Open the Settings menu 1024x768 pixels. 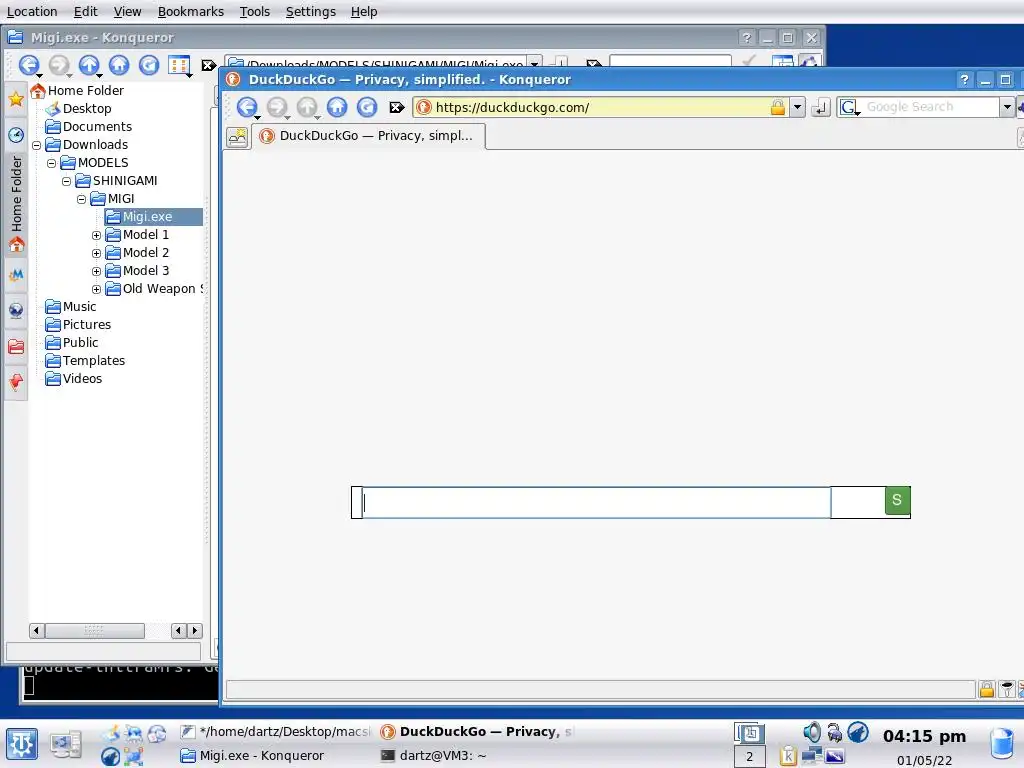pos(311,12)
